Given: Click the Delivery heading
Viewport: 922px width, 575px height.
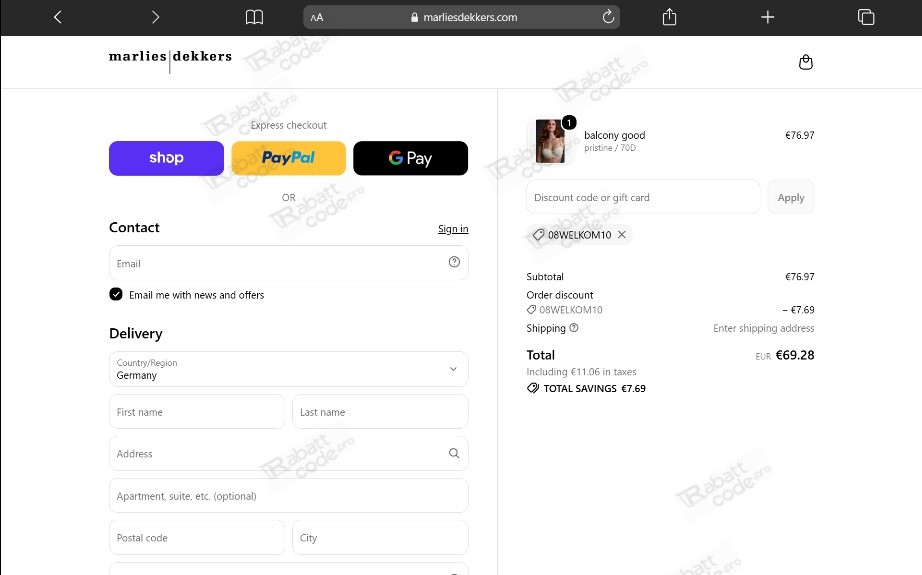Looking at the screenshot, I should pos(136,333).
